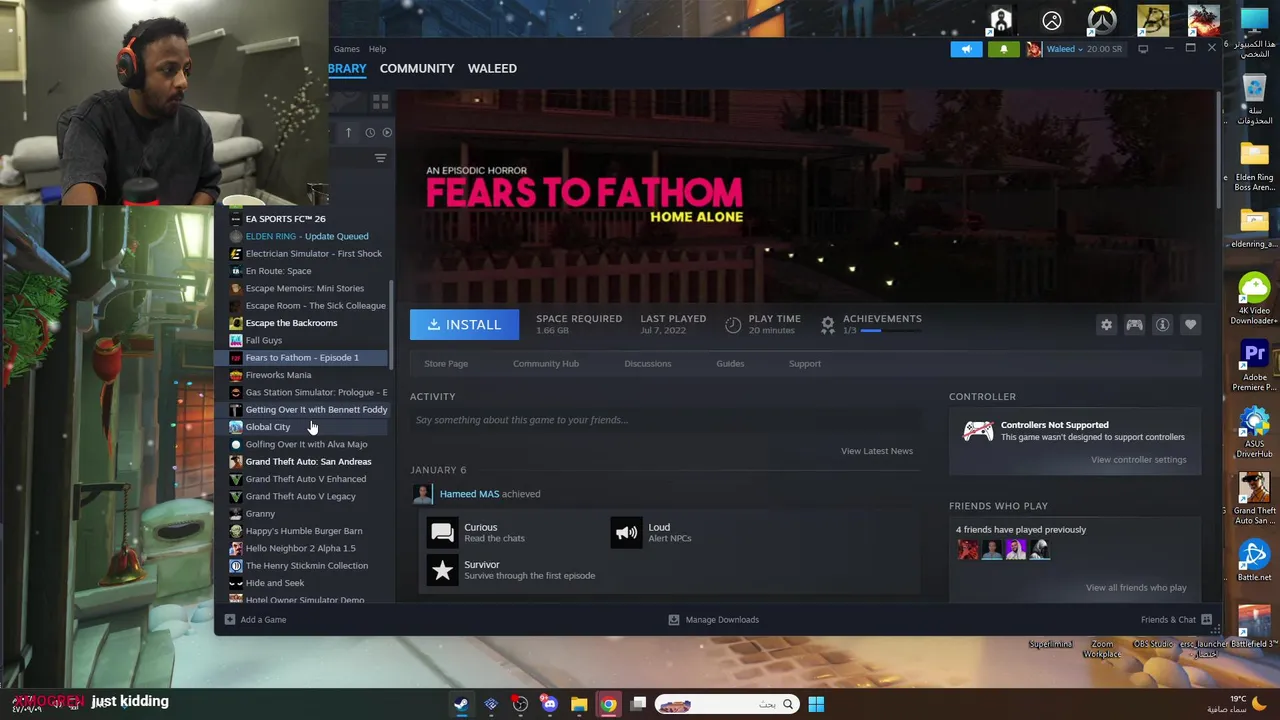Click the library list scrollbar
The width and height of the screenshot is (1280, 720).
(391, 323)
